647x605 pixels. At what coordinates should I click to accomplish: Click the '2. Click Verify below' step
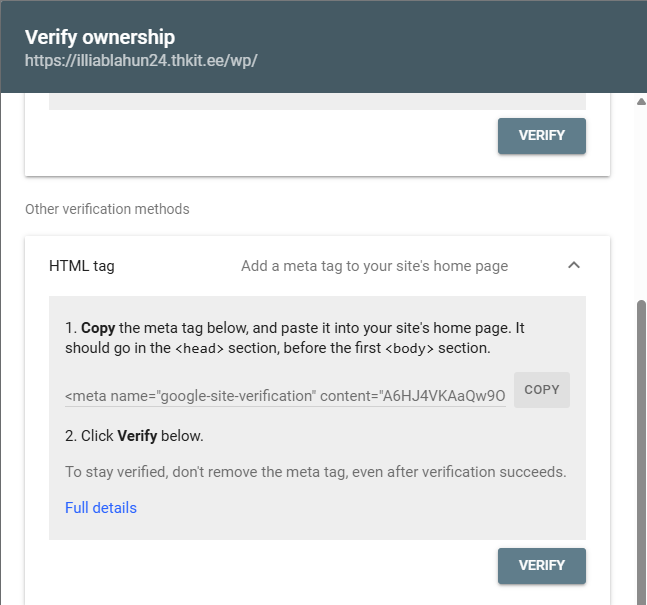pyautogui.click(x=134, y=436)
